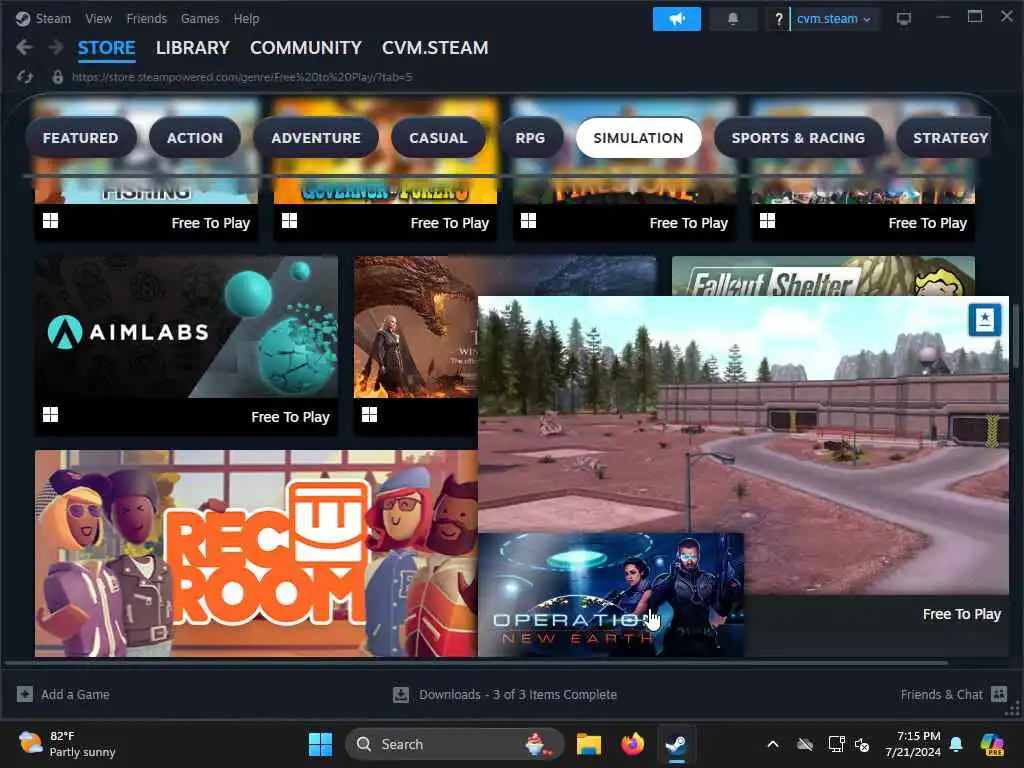Click the Windows platform icon under the Fishing game
This screenshot has height=768, width=1024.
(50, 221)
